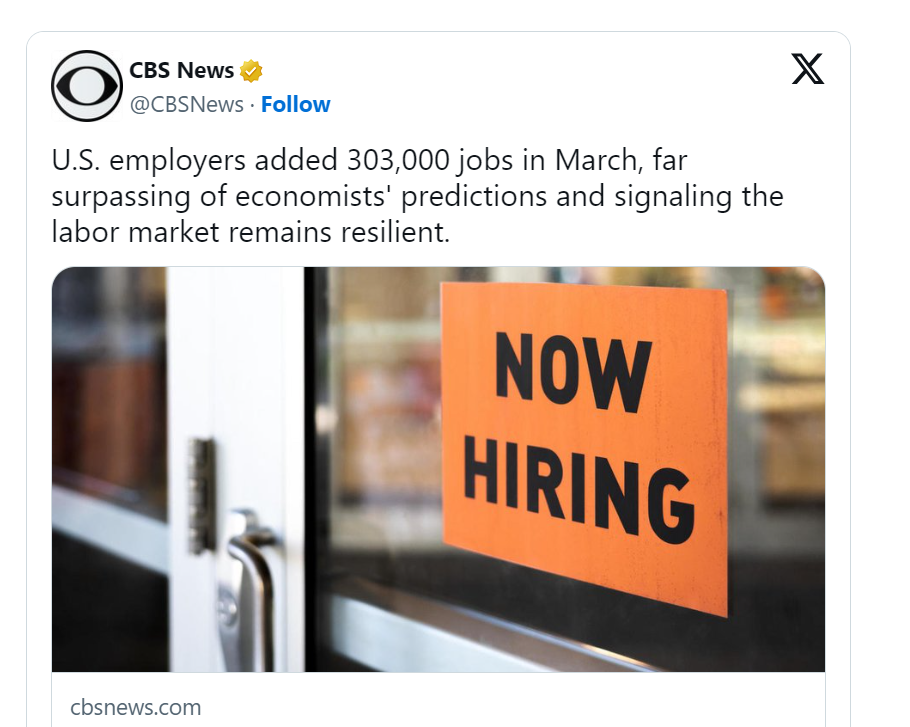Image resolution: width=910 pixels, height=727 pixels.
Task: Click U.S. at start of tweet
Action: tap(76, 160)
